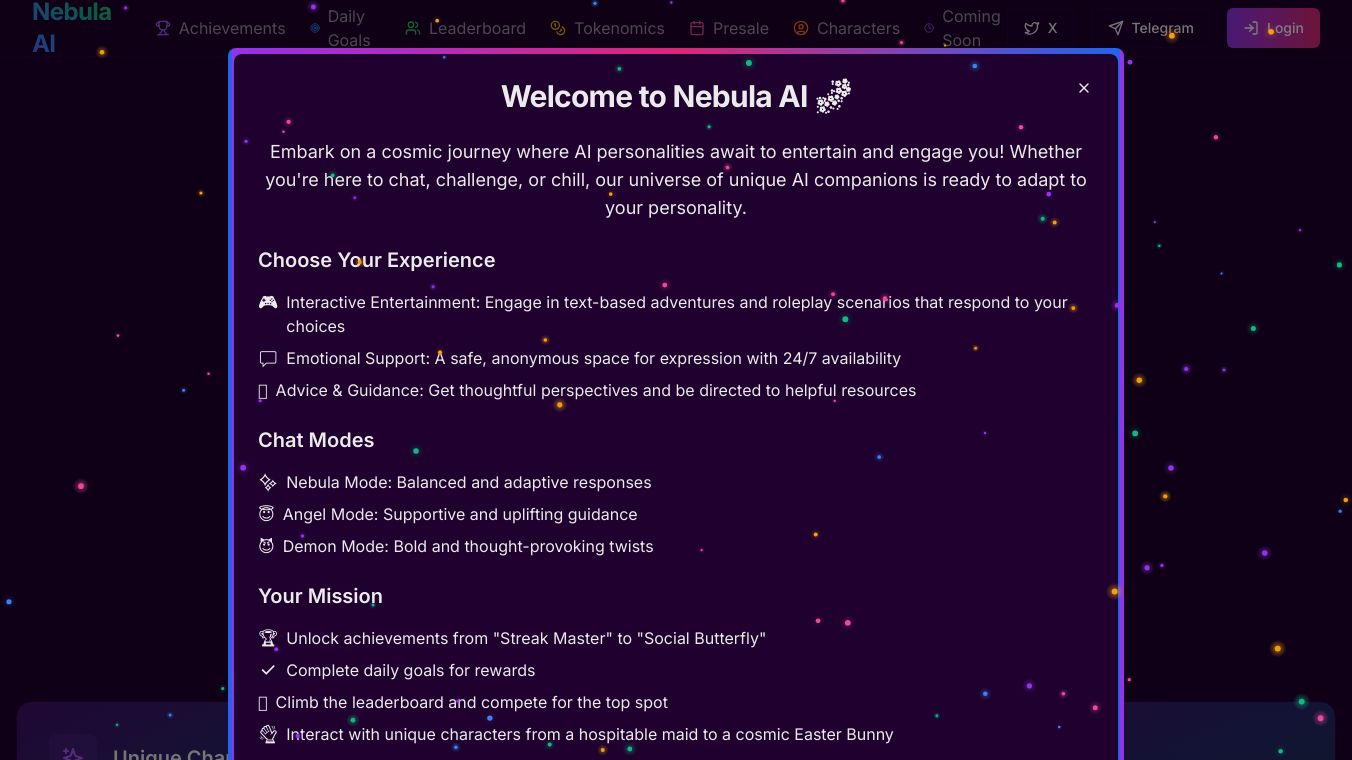Click the Achievements trophy icon

point(163,28)
